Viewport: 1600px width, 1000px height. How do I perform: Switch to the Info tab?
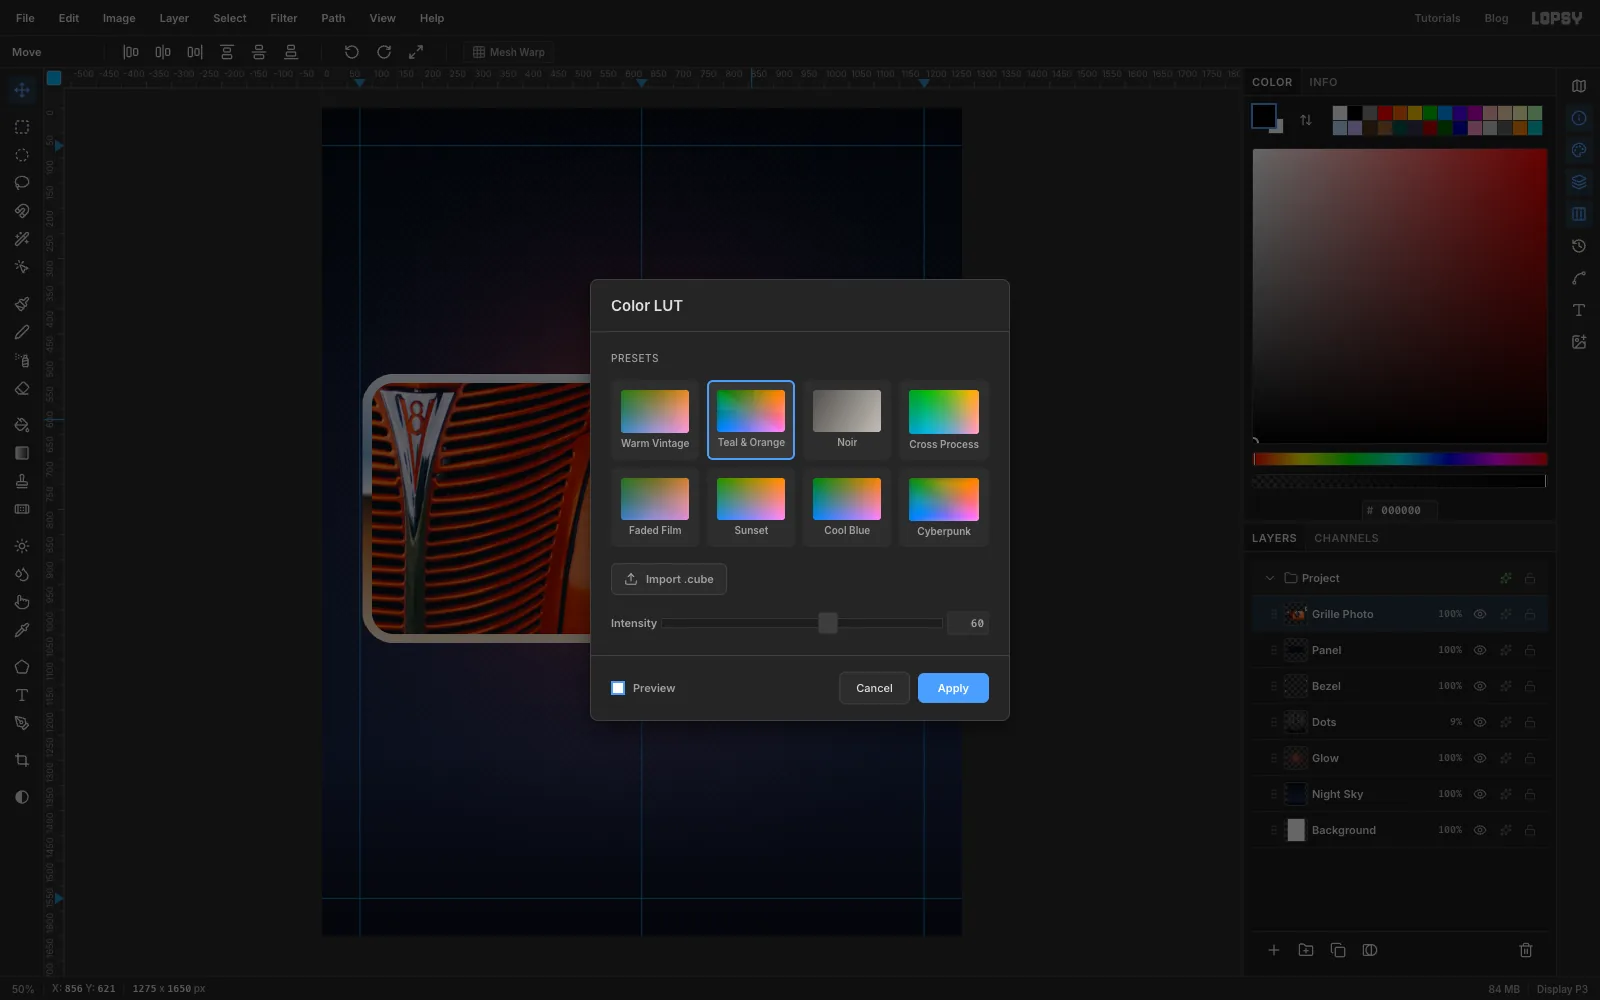coord(1323,82)
